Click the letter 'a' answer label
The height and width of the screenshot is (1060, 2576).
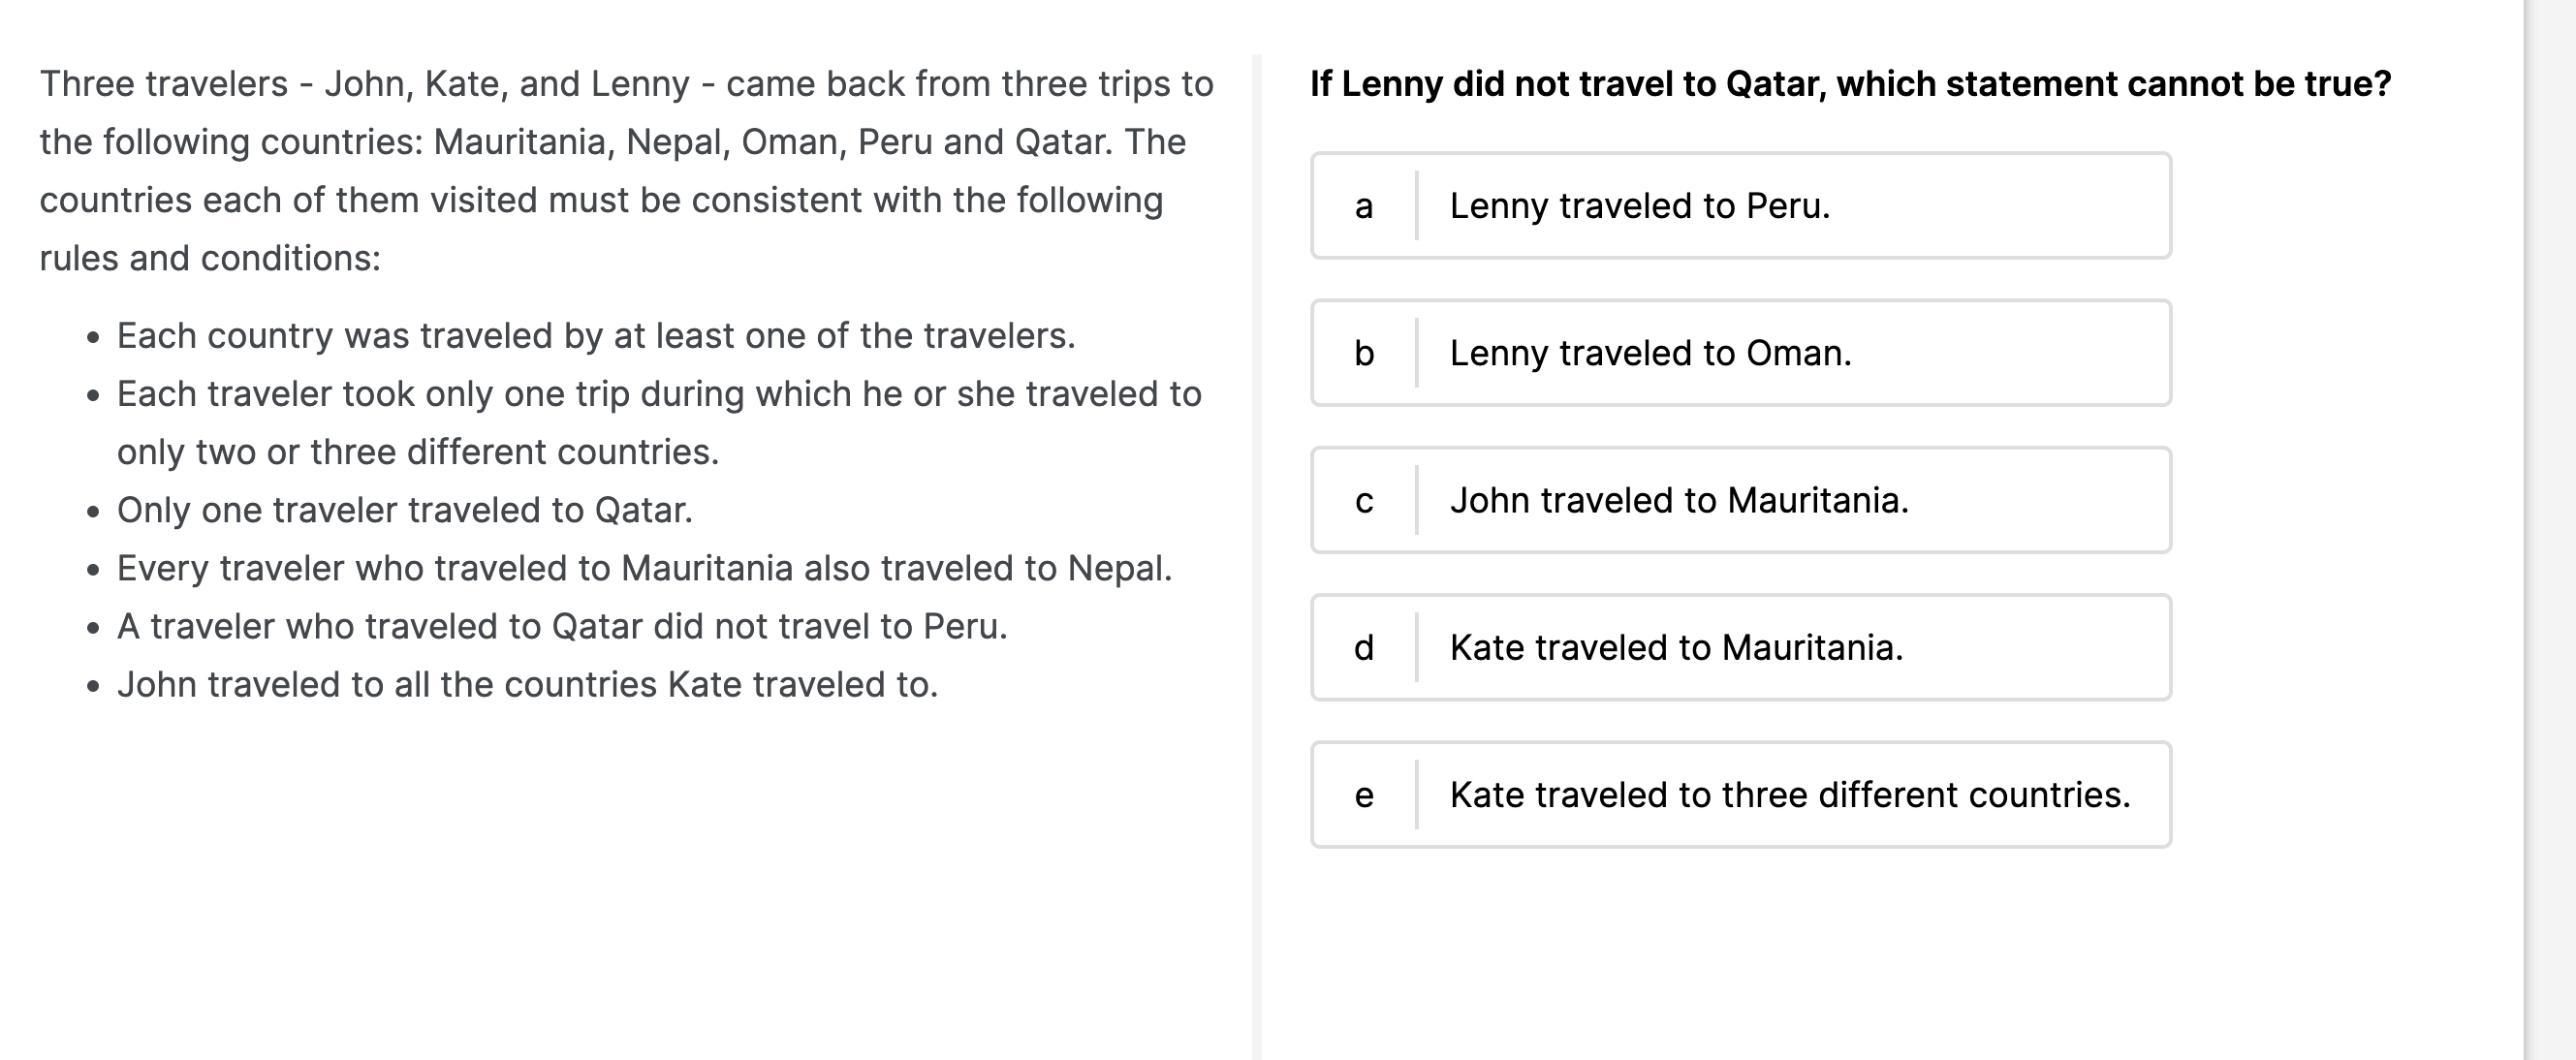pos(1364,206)
